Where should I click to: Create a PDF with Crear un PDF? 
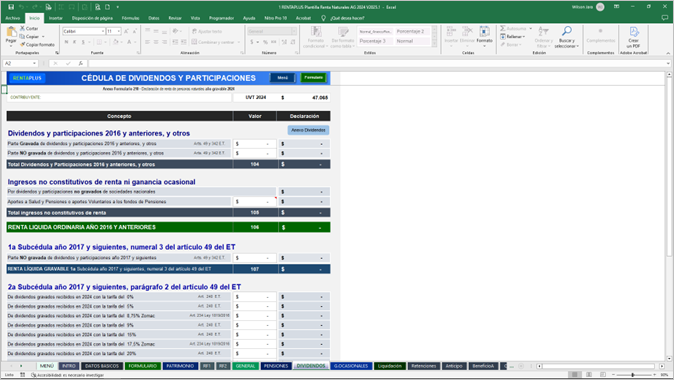pyautogui.click(x=633, y=37)
